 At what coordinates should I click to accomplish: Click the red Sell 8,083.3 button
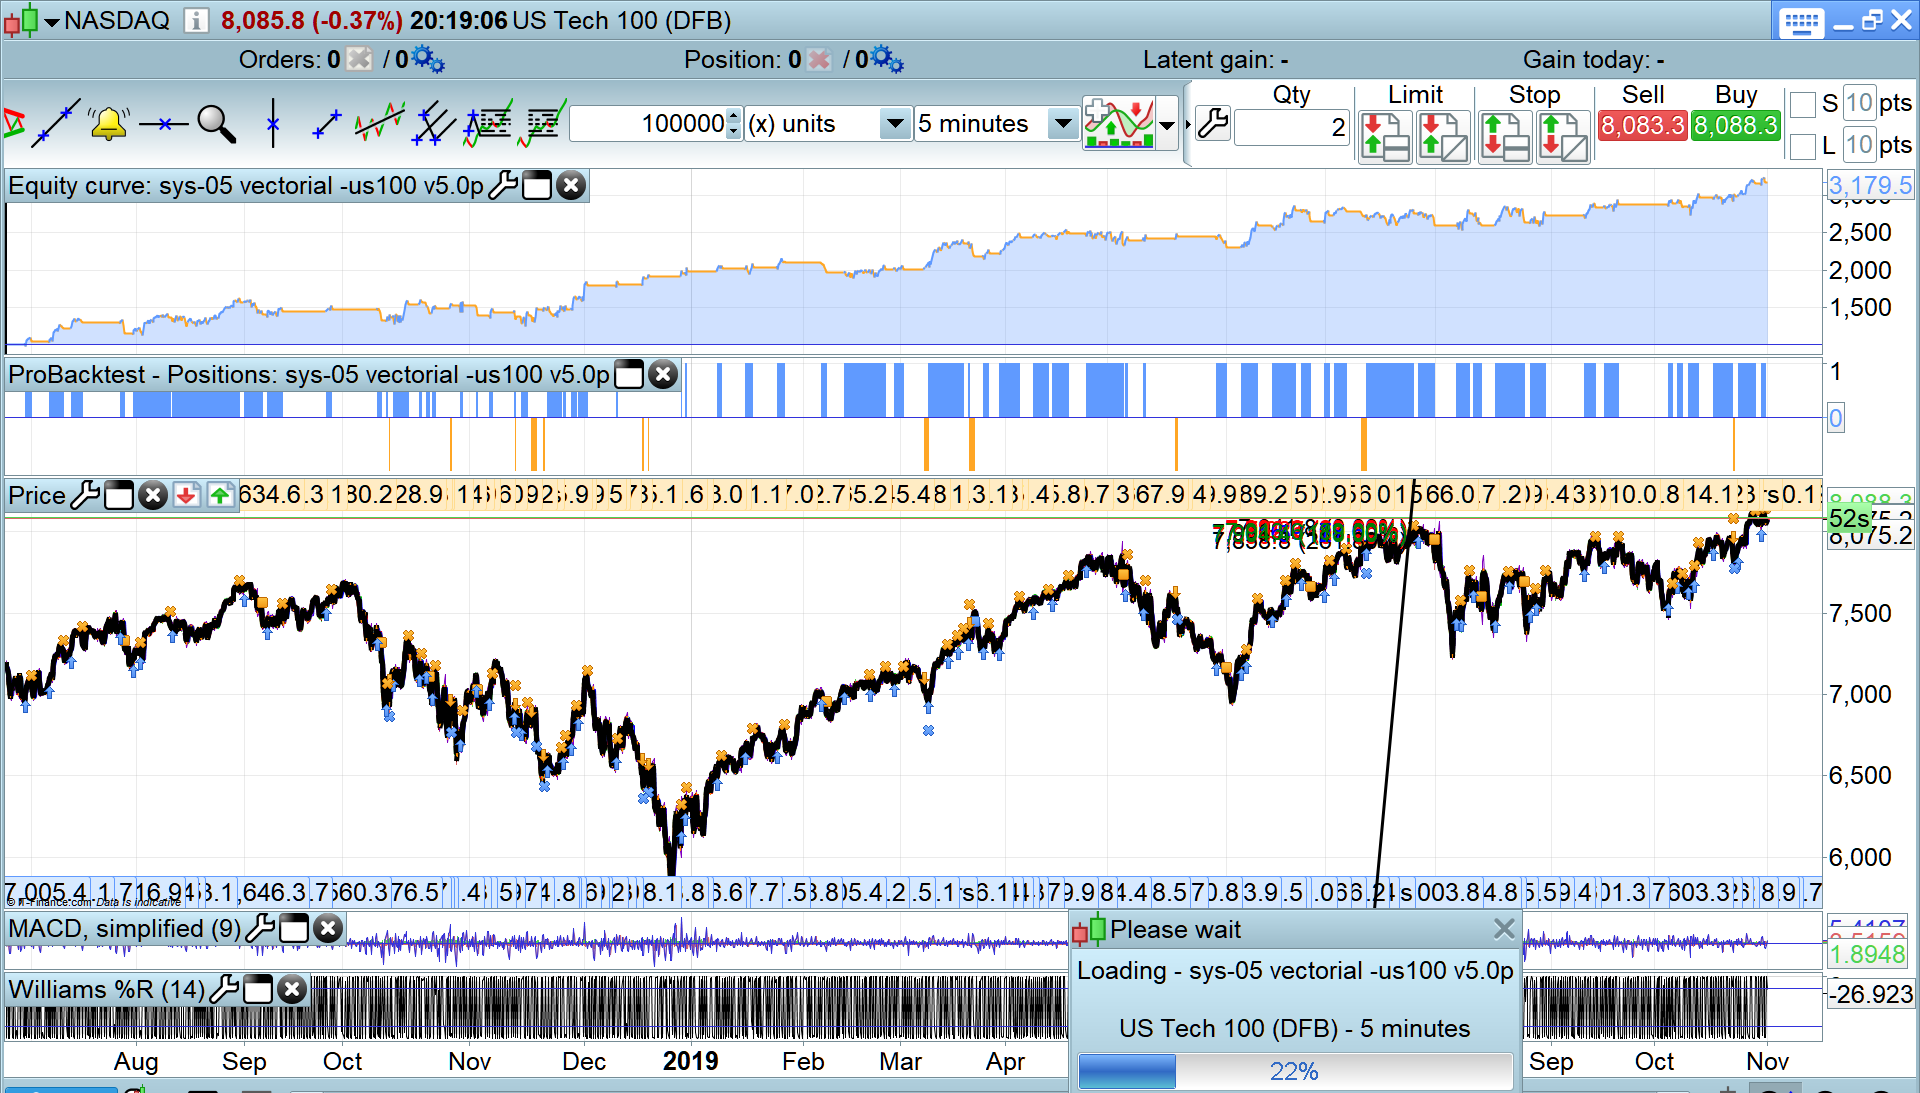(x=1642, y=126)
